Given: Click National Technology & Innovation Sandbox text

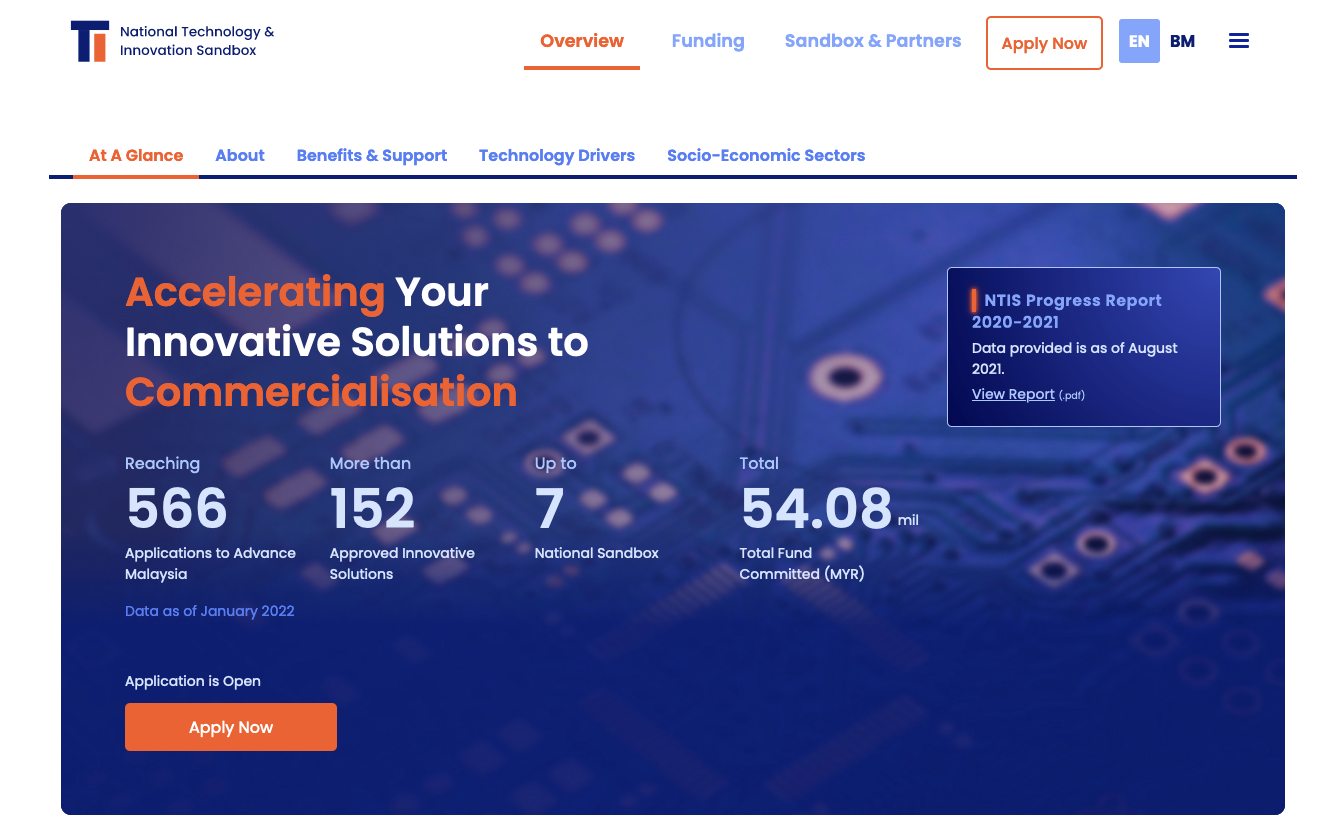Looking at the screenshot, I should pyautogui.click(x=197, y=41).
